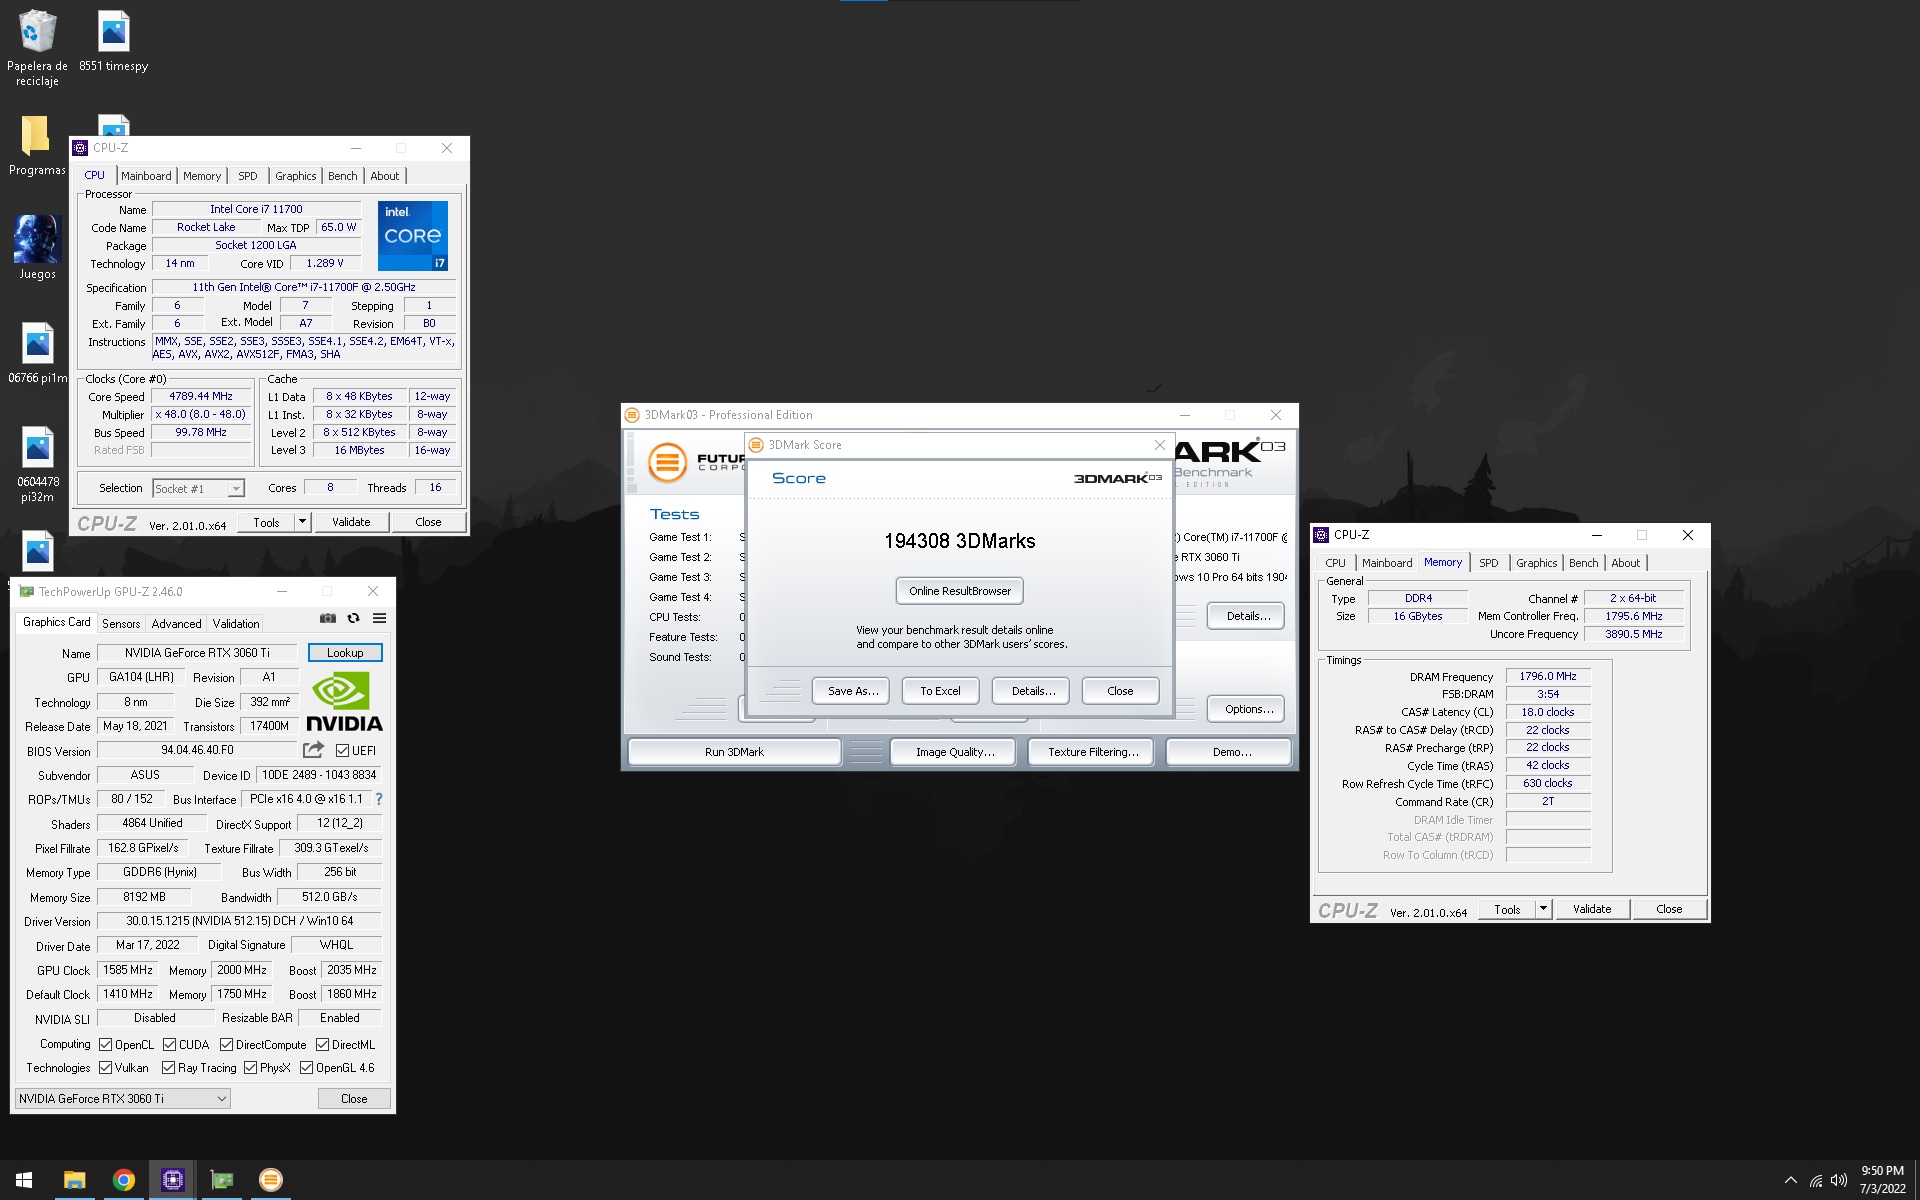This screenshot has width=1920, height=1200.
Task: Open the Validation tab in GPU-Z
Action: (236, 623)
